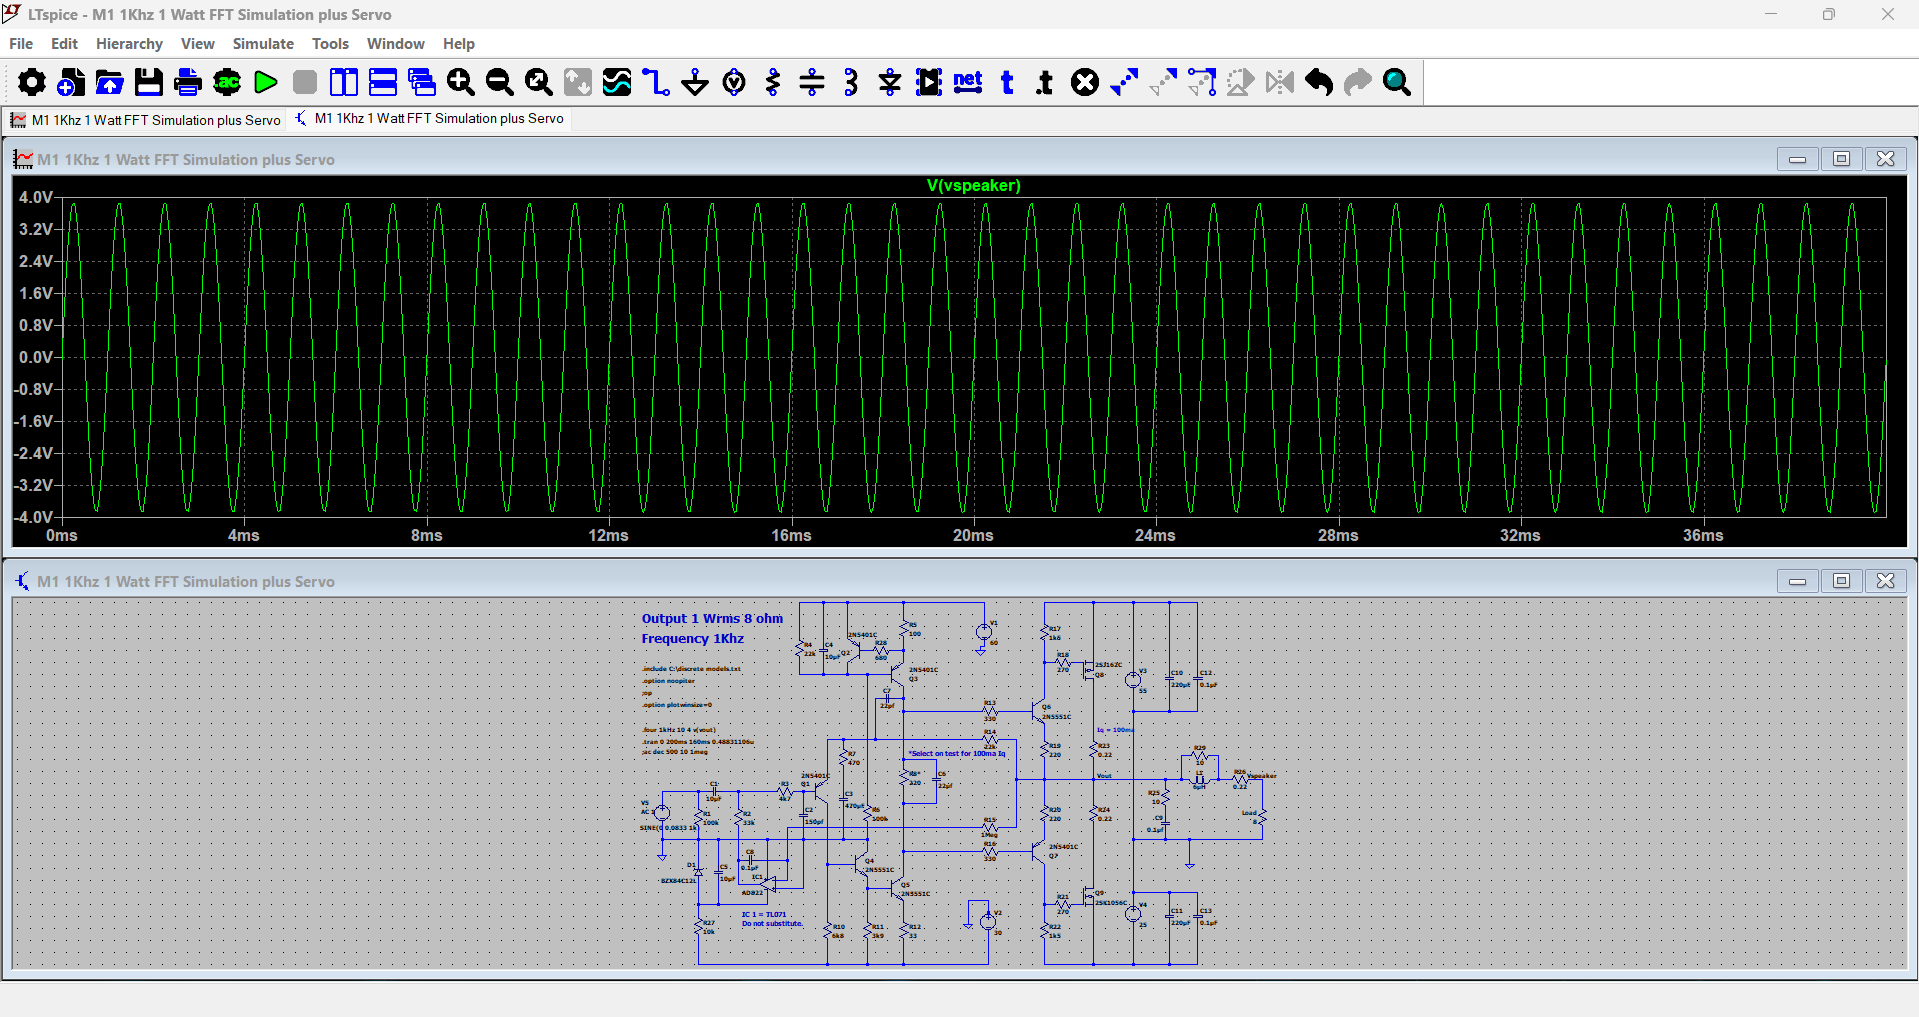Click the greyed Mirror icon

click(x=1280, y=82)
